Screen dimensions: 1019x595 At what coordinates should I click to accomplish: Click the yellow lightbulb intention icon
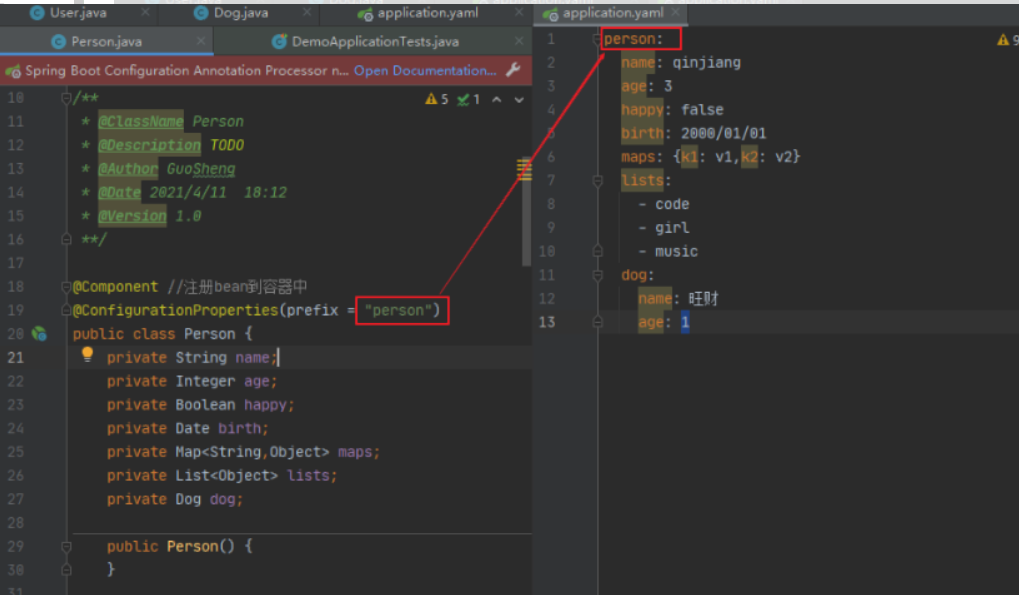click(x=87, y=354)
